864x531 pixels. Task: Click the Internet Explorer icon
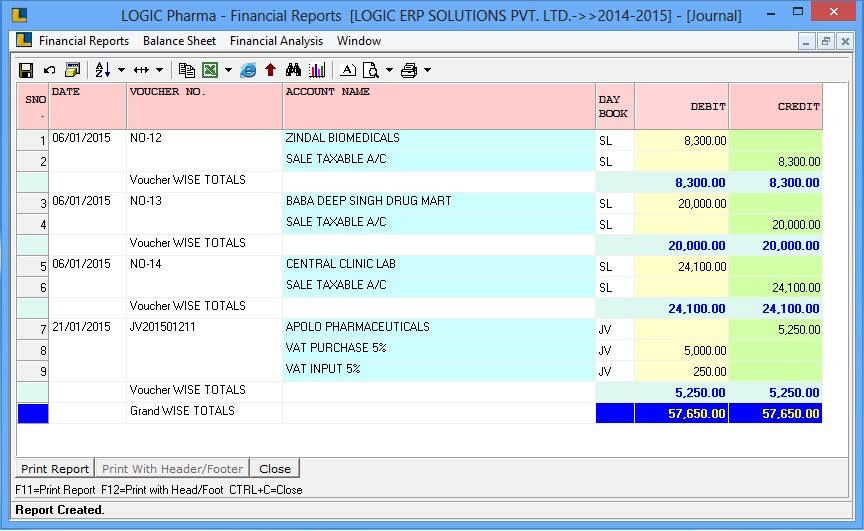point(248,70)
